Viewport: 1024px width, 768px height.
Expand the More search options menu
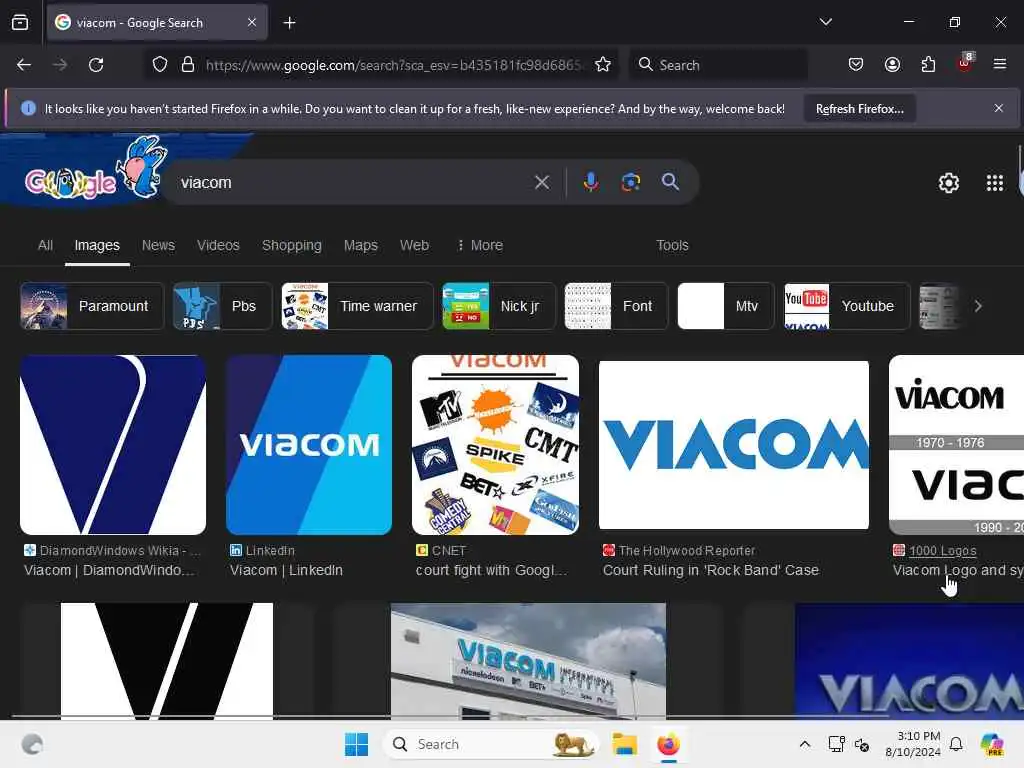[480, 246]
